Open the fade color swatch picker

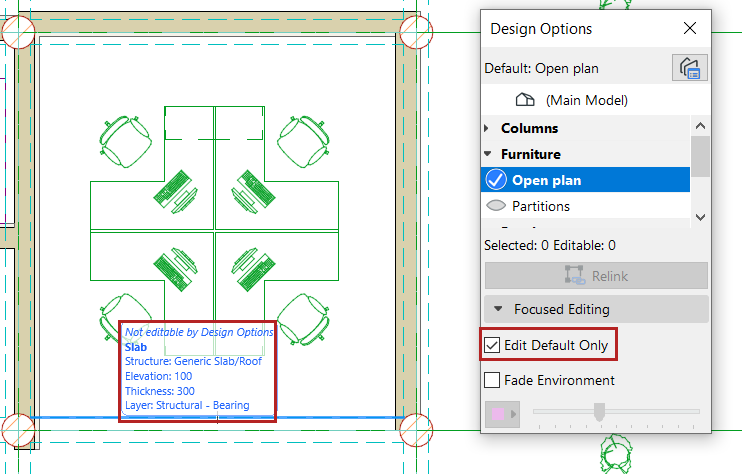tap(502, 414)
